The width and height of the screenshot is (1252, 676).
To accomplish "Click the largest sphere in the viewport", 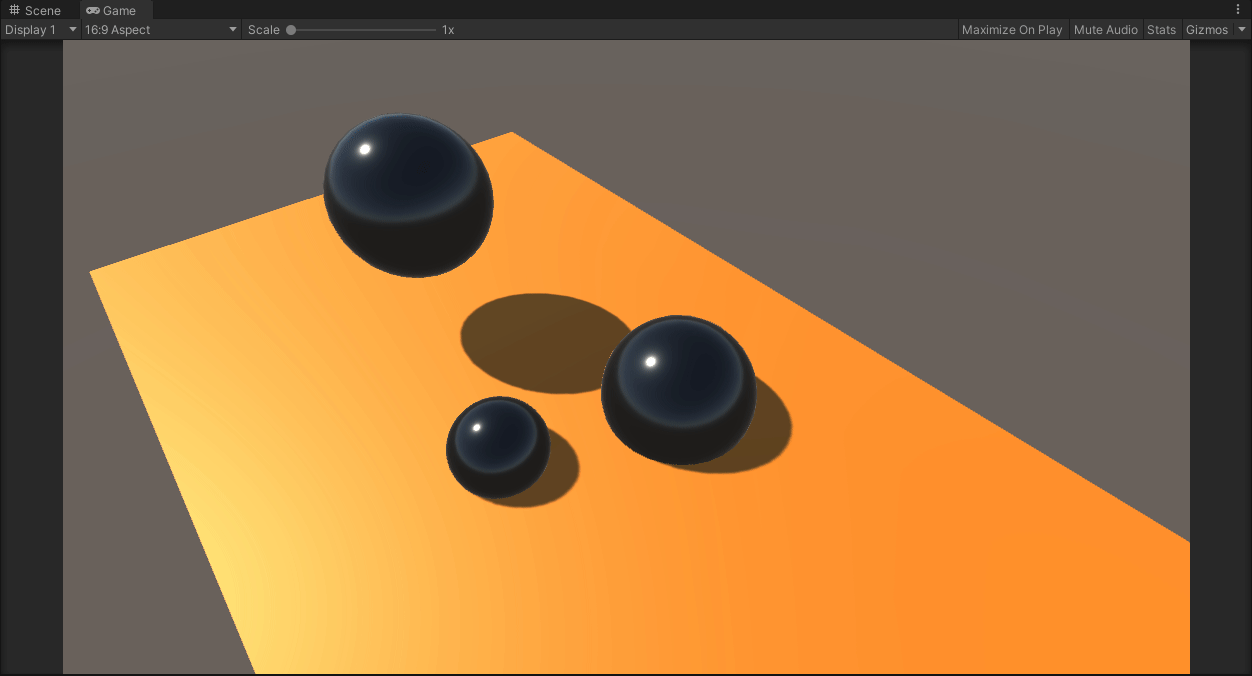I will [408, 195].
